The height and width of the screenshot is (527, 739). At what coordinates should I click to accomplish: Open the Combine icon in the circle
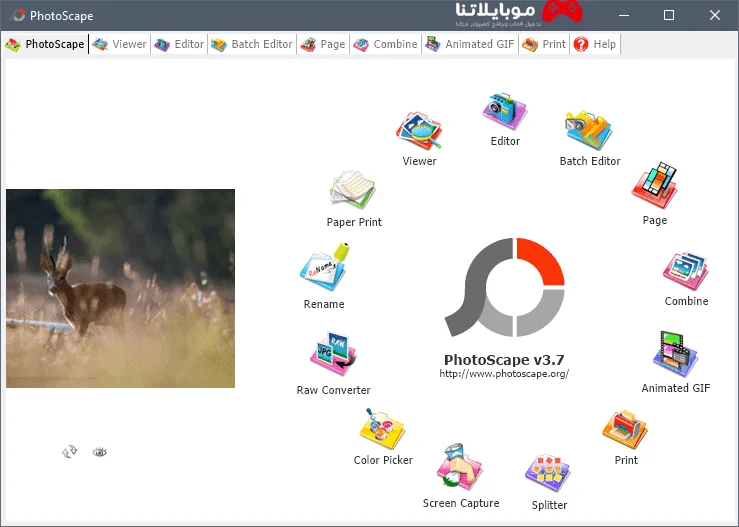[686, 271]
